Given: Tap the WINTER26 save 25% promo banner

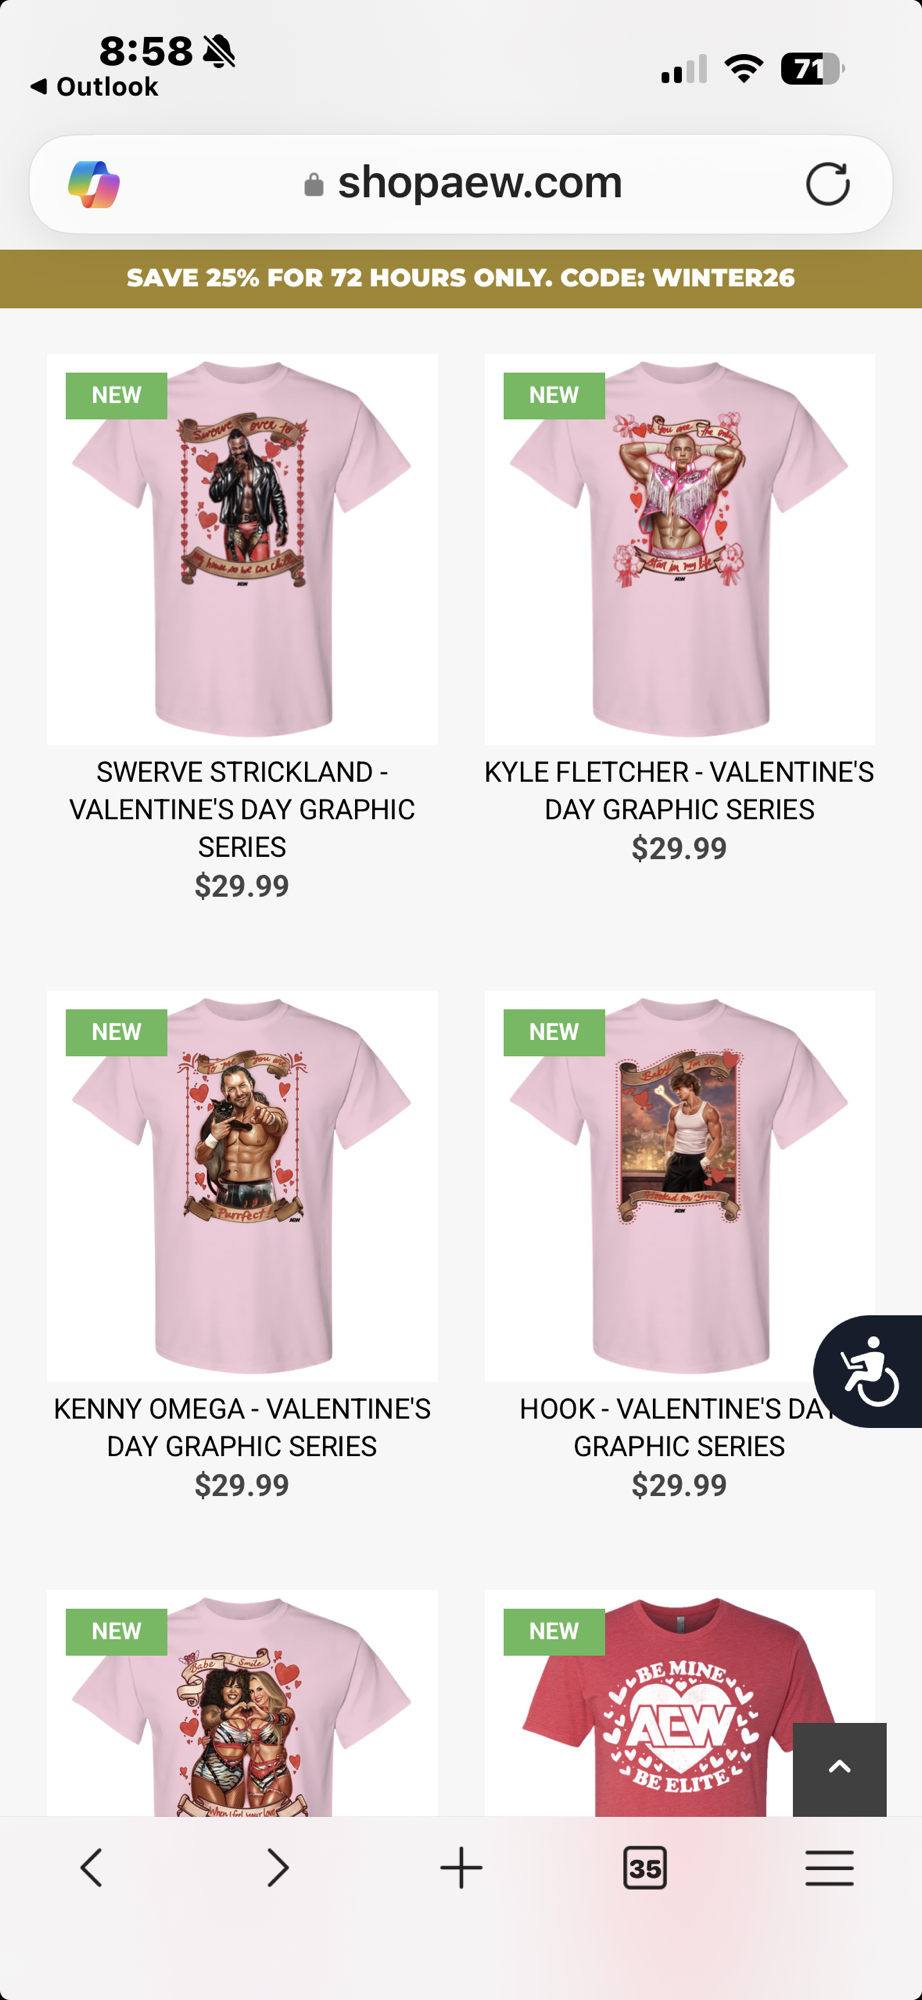Looking at the screenshot, I should pyautogui.click(x=461, y=278).
